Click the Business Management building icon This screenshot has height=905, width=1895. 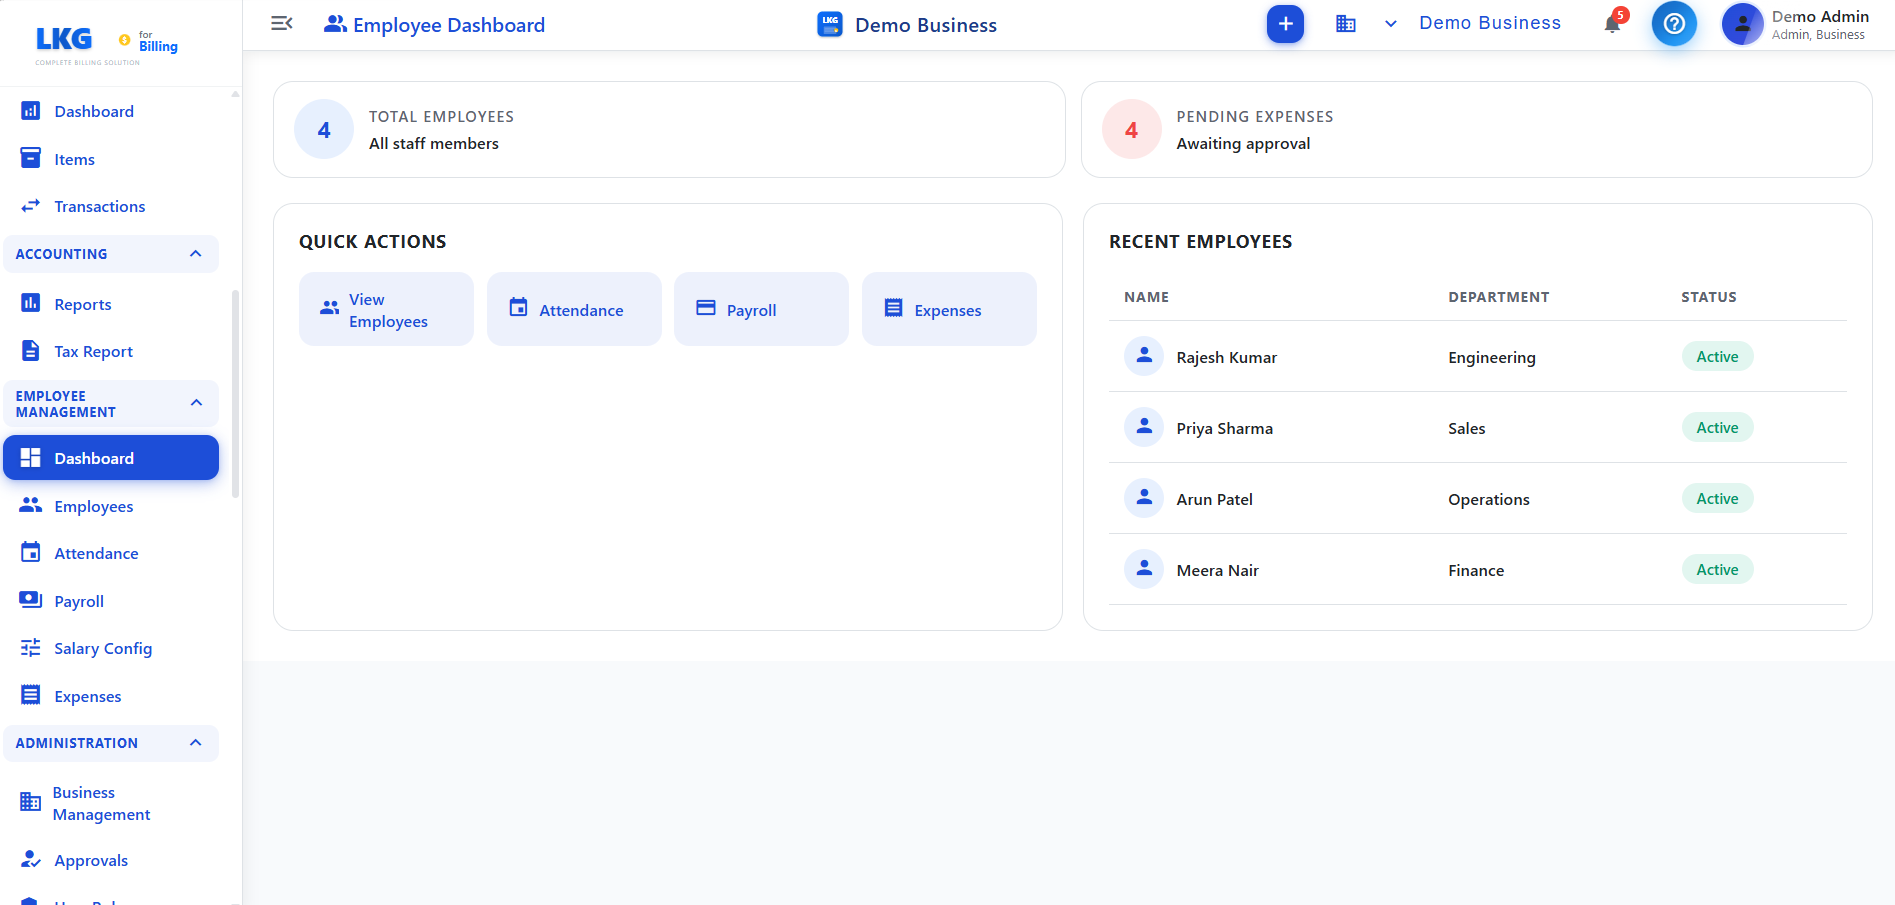[31, 802]
